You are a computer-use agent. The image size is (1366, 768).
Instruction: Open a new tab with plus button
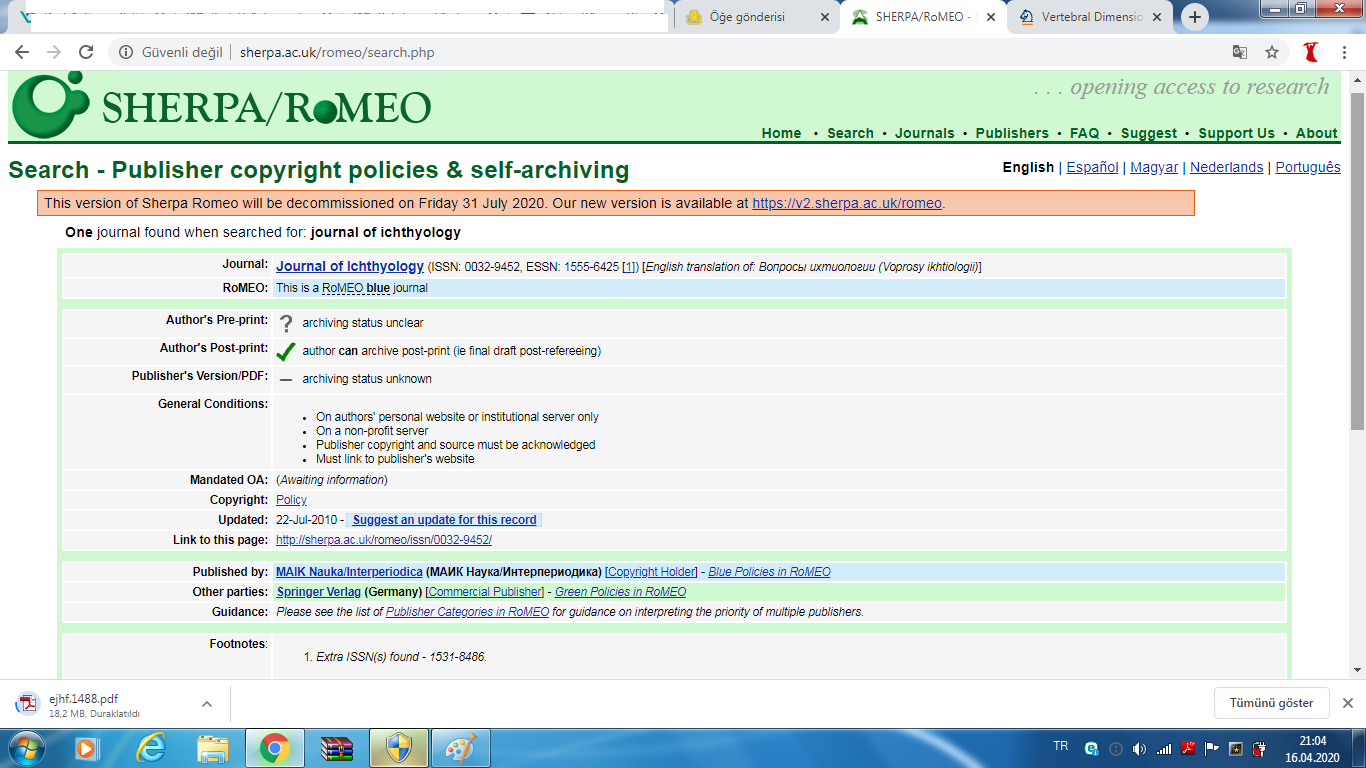tap(1195, 17)
